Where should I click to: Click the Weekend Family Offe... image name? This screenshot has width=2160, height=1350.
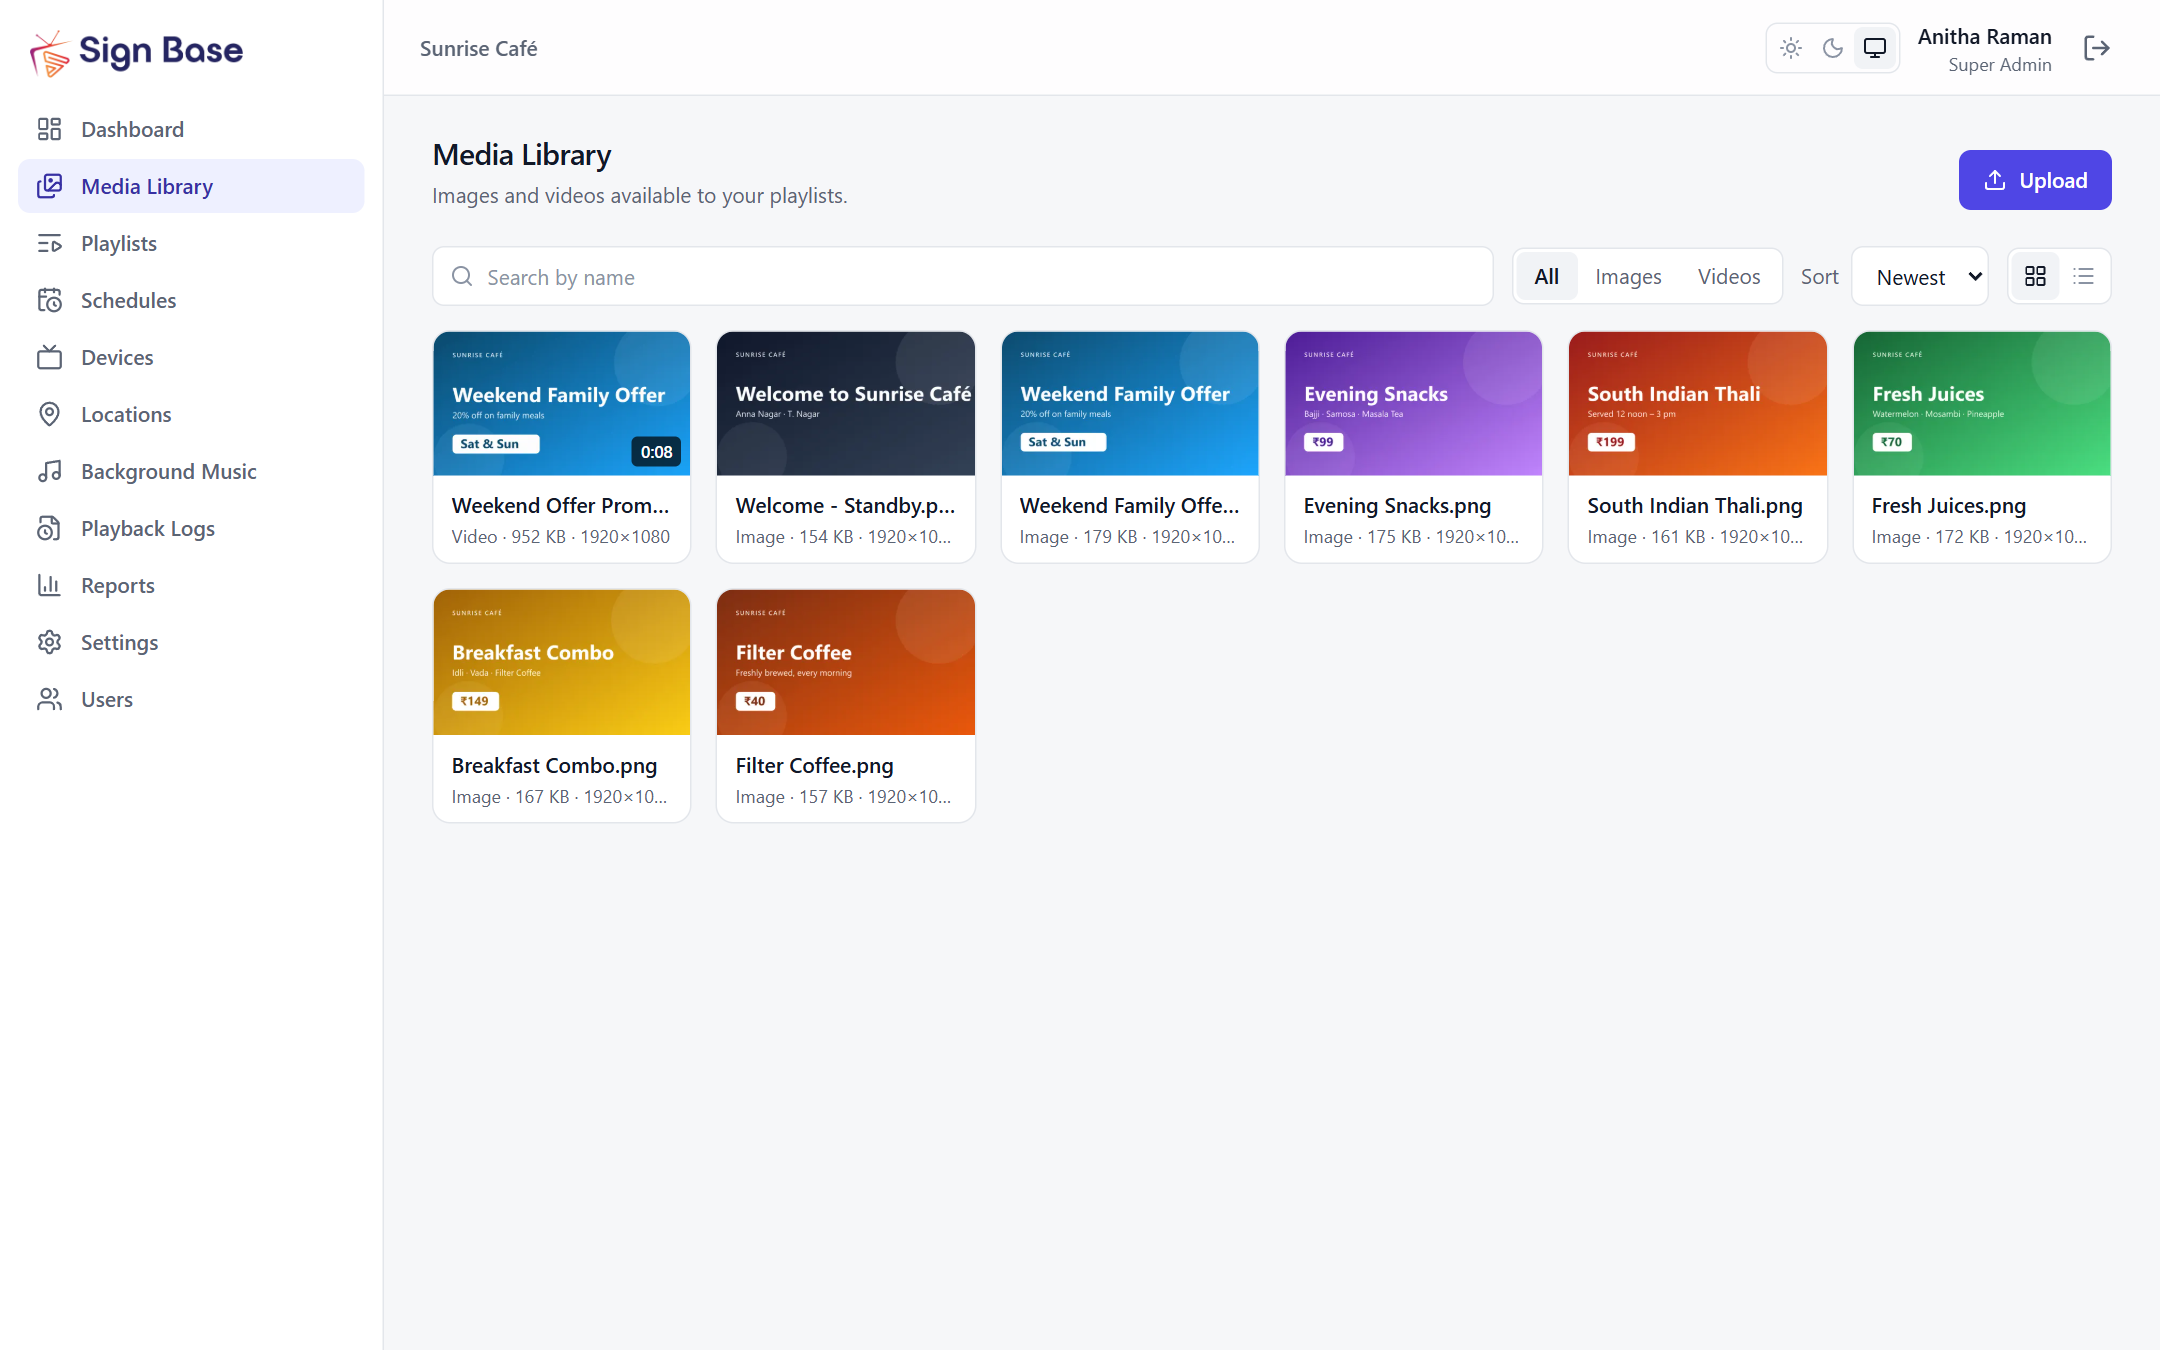tap(1129, 506)
